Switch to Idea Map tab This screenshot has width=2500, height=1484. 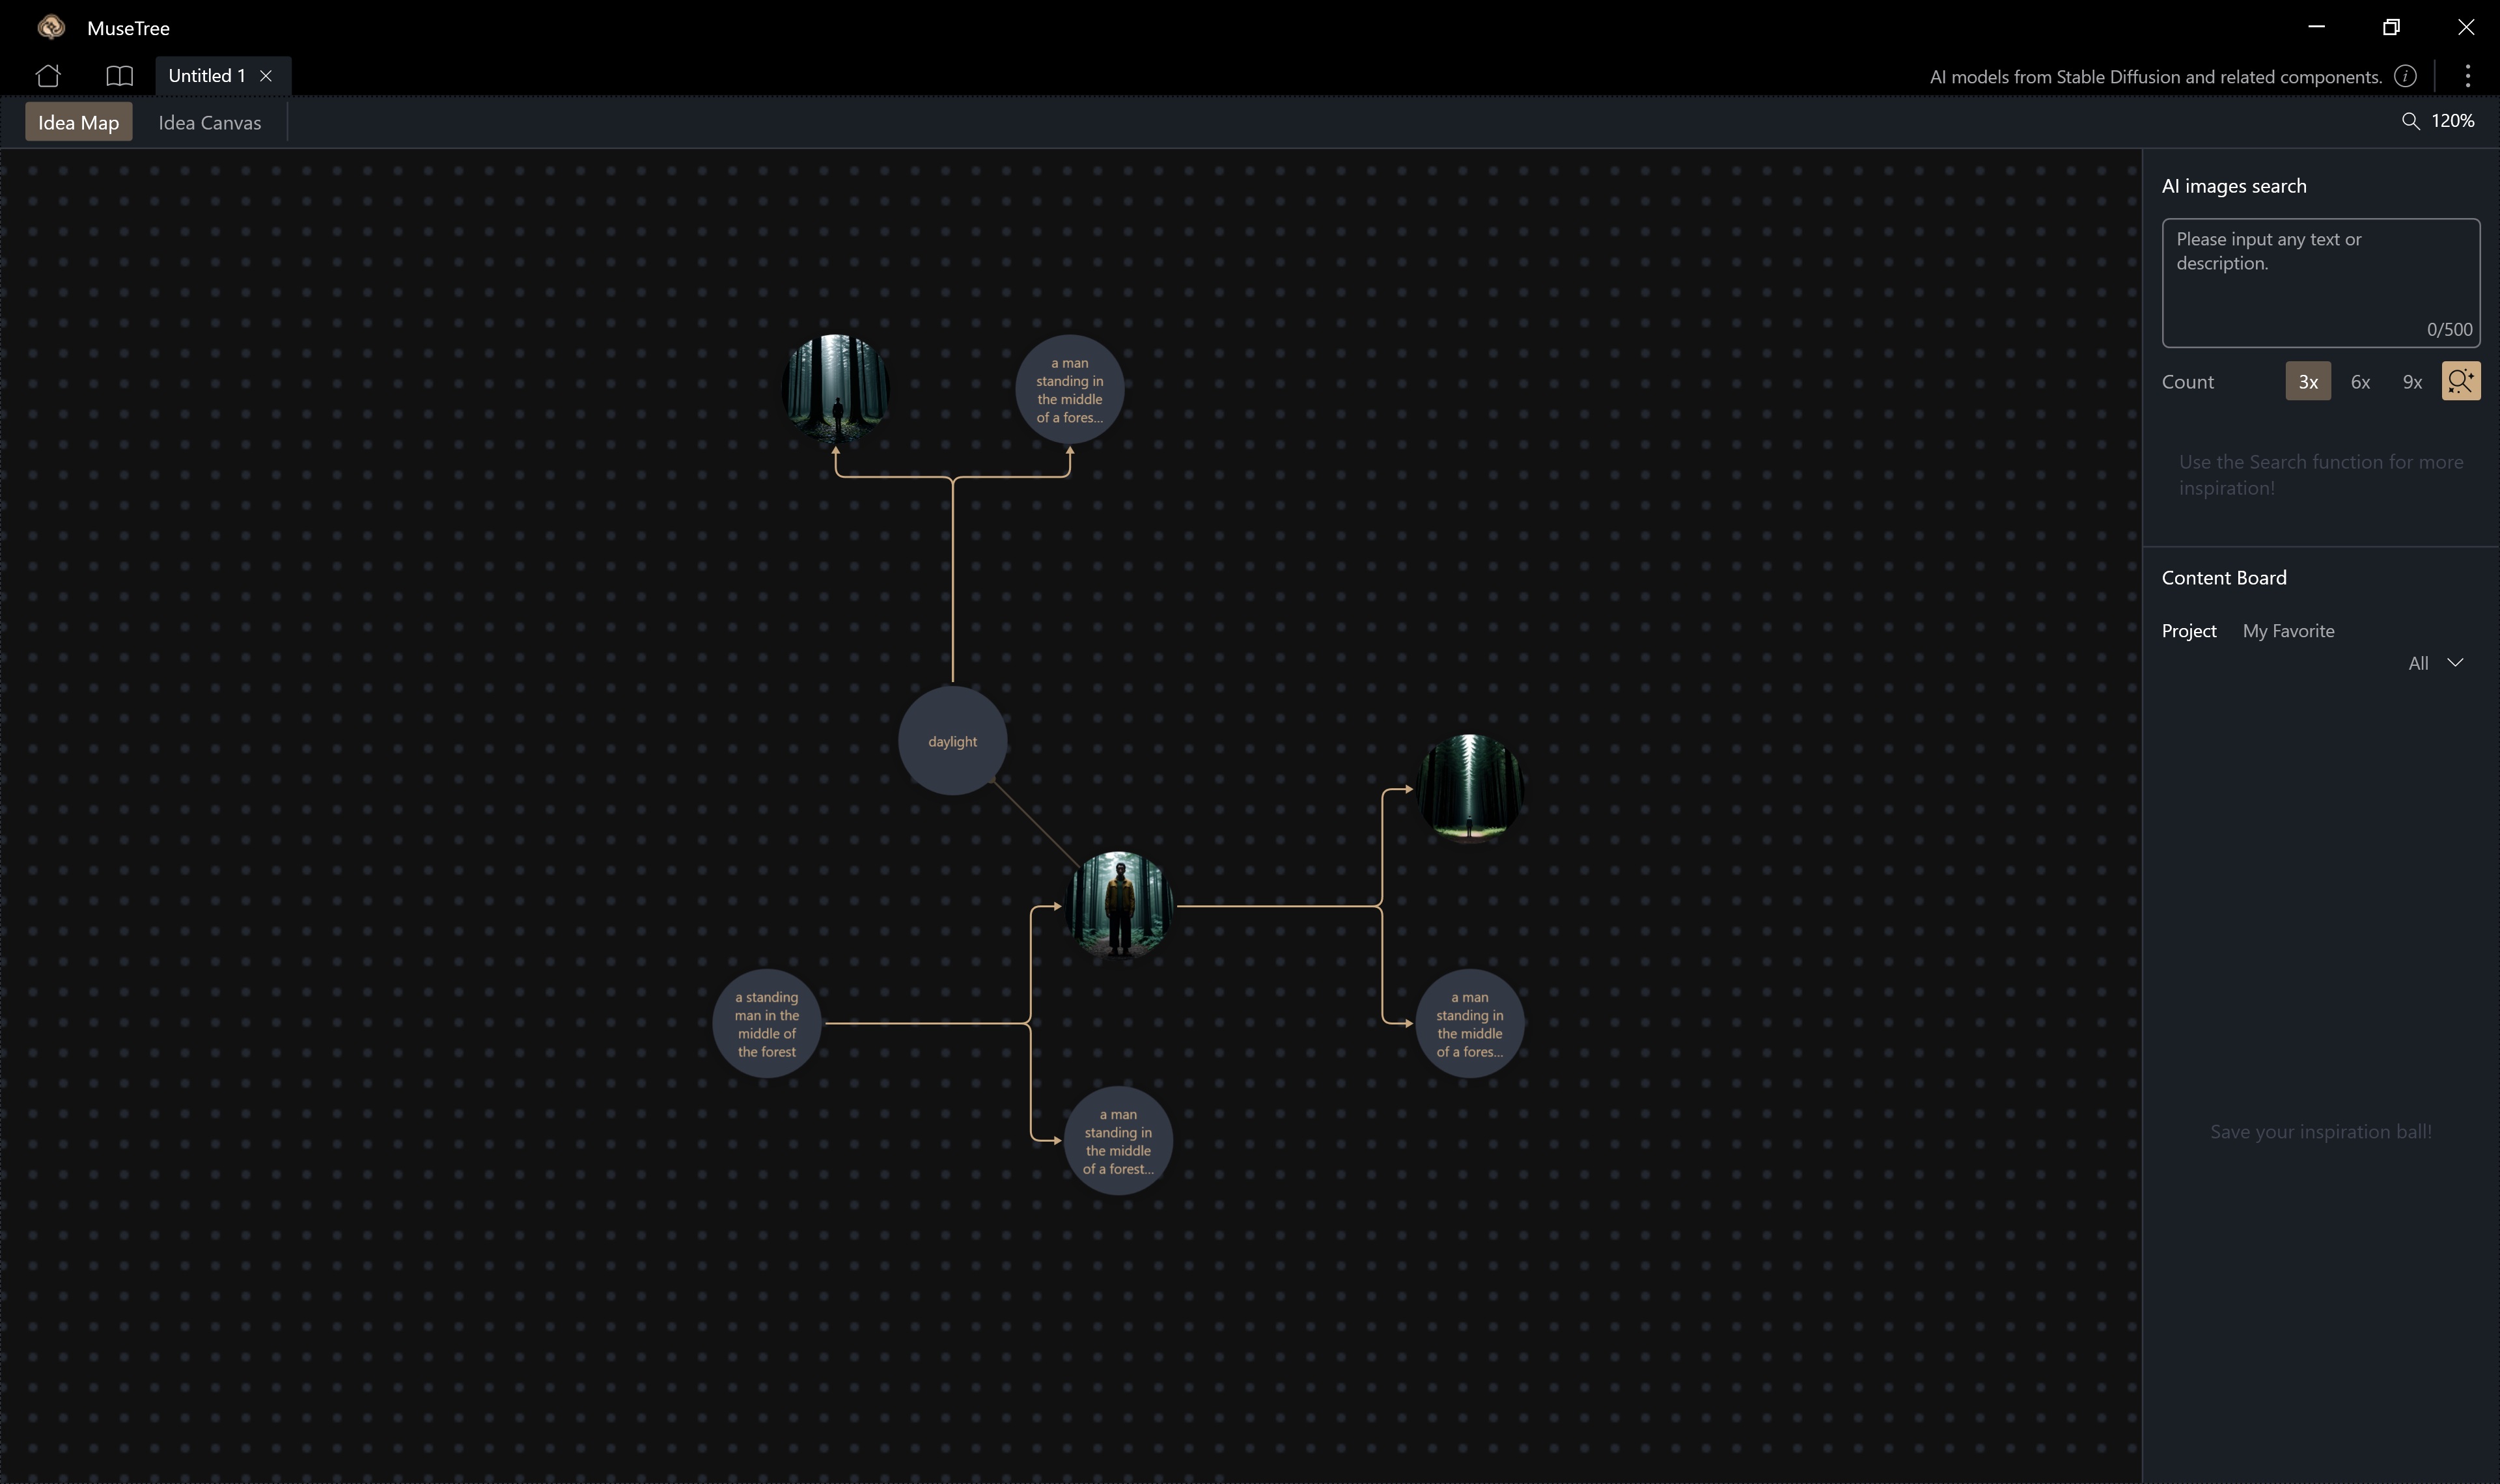click(x=78, y=123)
